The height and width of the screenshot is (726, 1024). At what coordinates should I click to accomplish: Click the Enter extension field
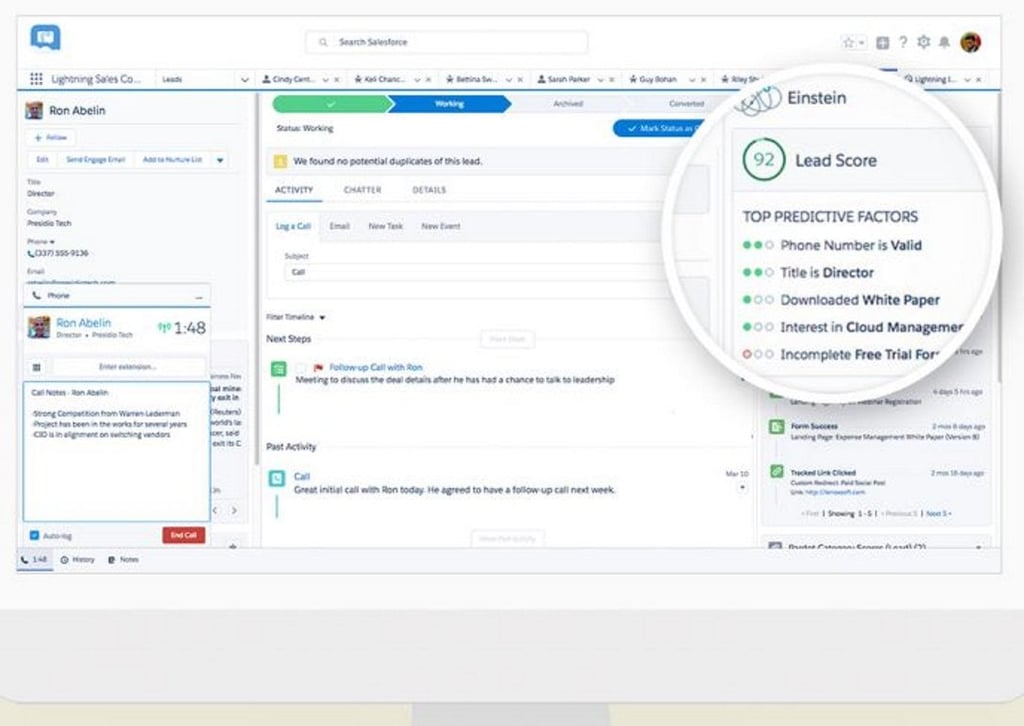[128, 367]
